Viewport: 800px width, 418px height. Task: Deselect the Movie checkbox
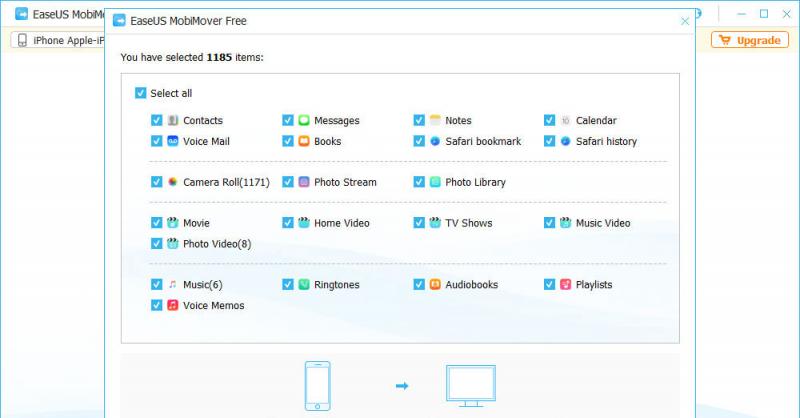pyautogui.click(x=157, y=223)
